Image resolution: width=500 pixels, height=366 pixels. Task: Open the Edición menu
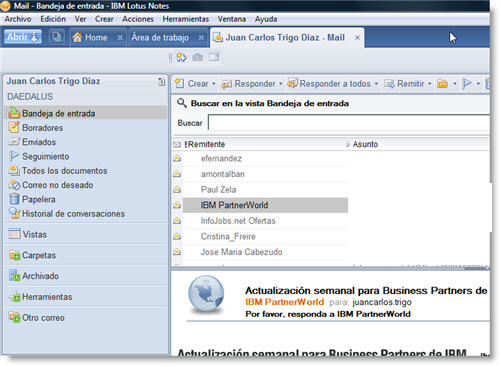(53, 19)
